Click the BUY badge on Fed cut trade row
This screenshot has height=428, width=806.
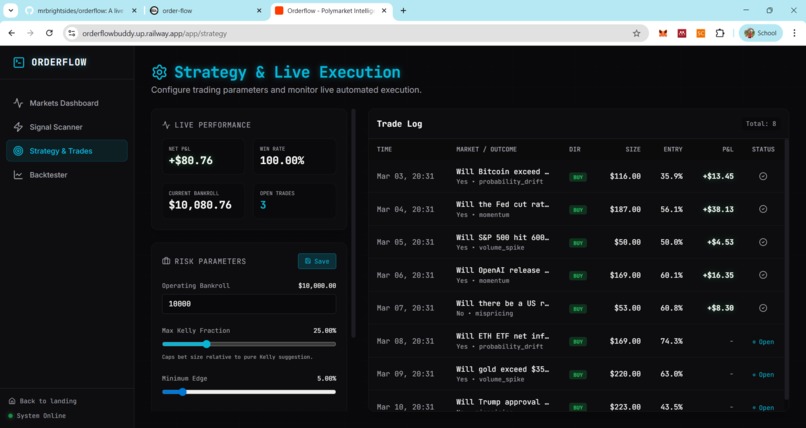click(x=578, y=210)
